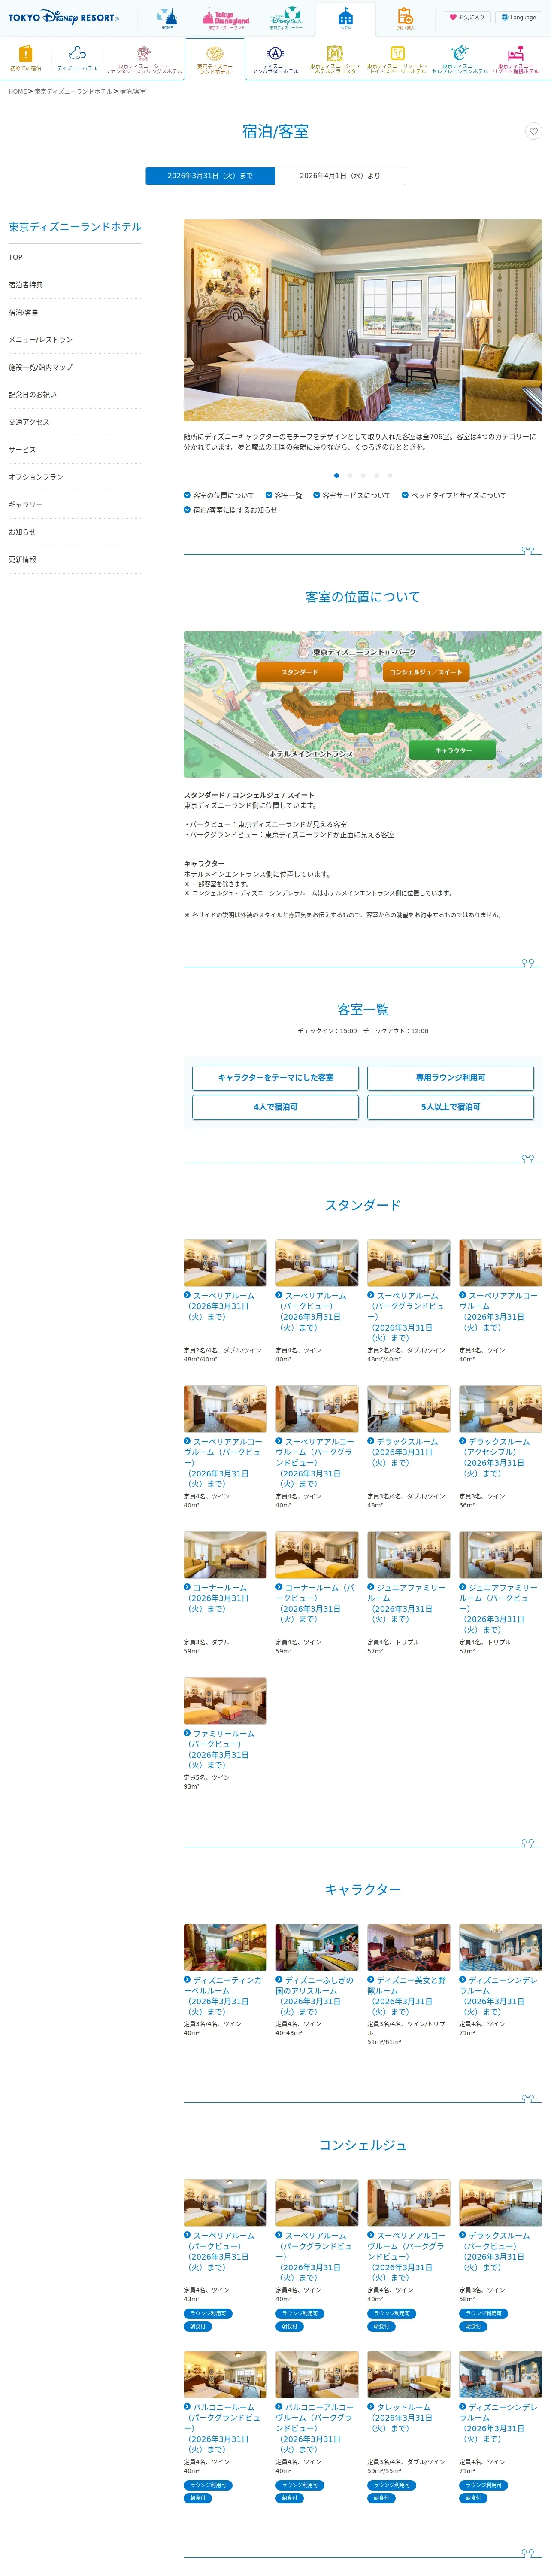Click HOME breadcrumb link
Viewport: 551px width, 2576px height.
tap(18, 91)
